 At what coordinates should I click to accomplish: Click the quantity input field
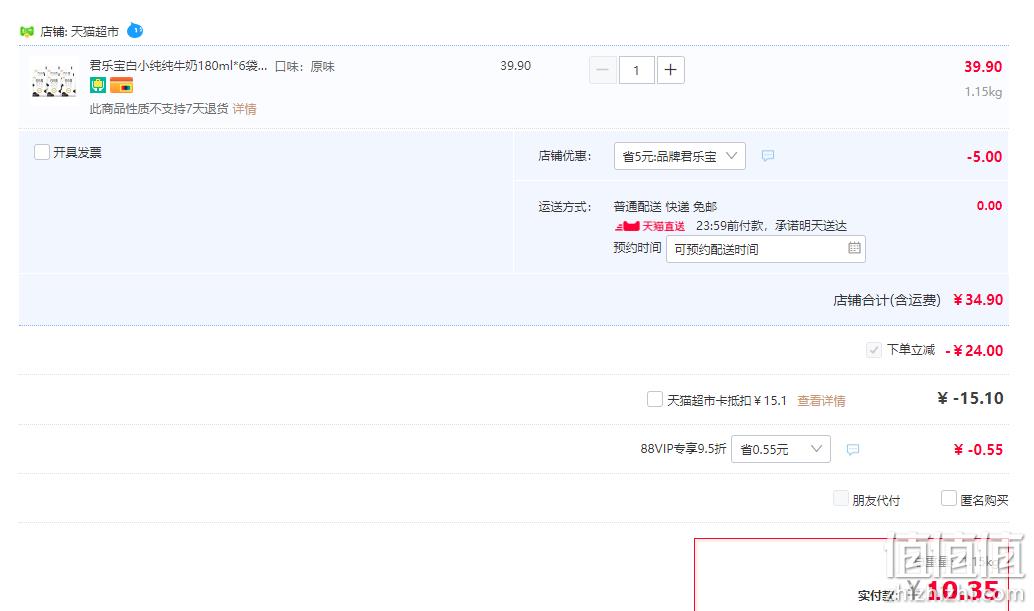point(636,70)
